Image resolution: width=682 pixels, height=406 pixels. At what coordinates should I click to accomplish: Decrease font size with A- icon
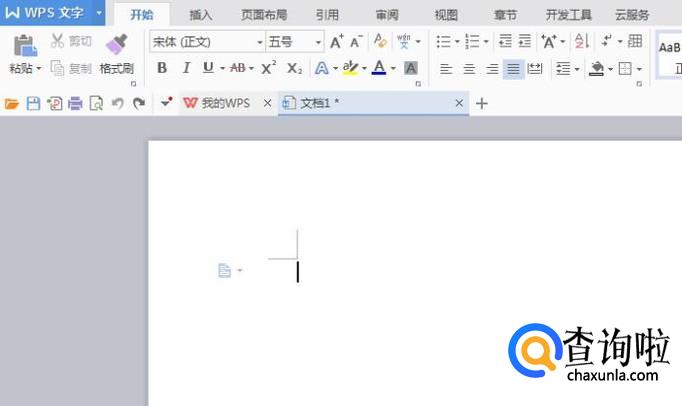pyautogui.click(x=356, y=41)
